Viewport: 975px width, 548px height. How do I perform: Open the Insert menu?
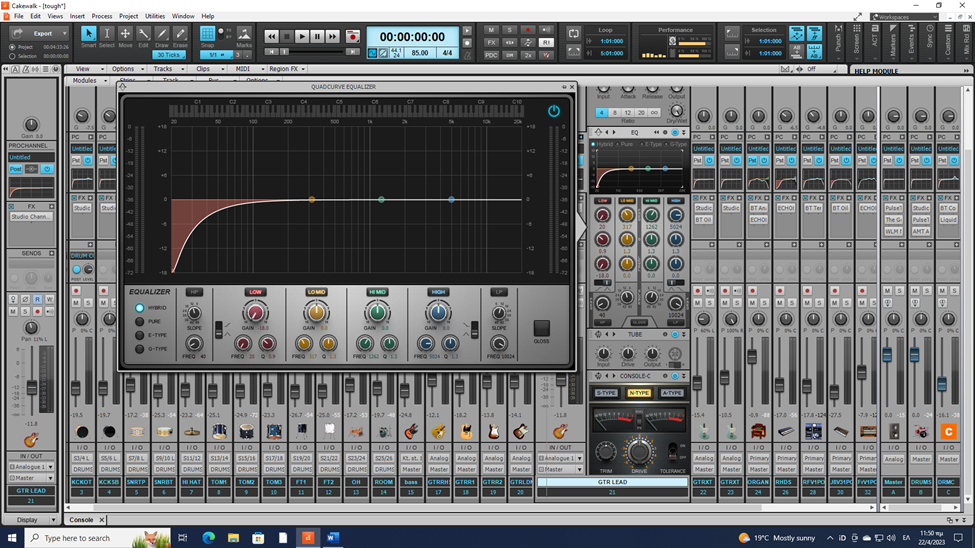(x=77, y=16)
